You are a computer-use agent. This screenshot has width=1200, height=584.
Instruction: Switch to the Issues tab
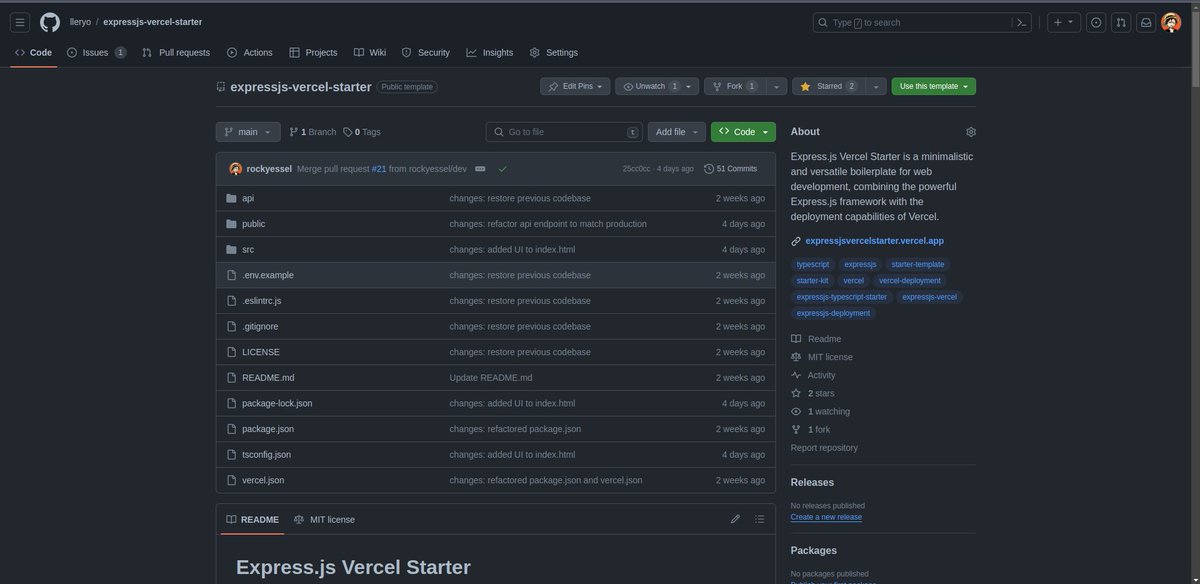(x=96, y=52)
